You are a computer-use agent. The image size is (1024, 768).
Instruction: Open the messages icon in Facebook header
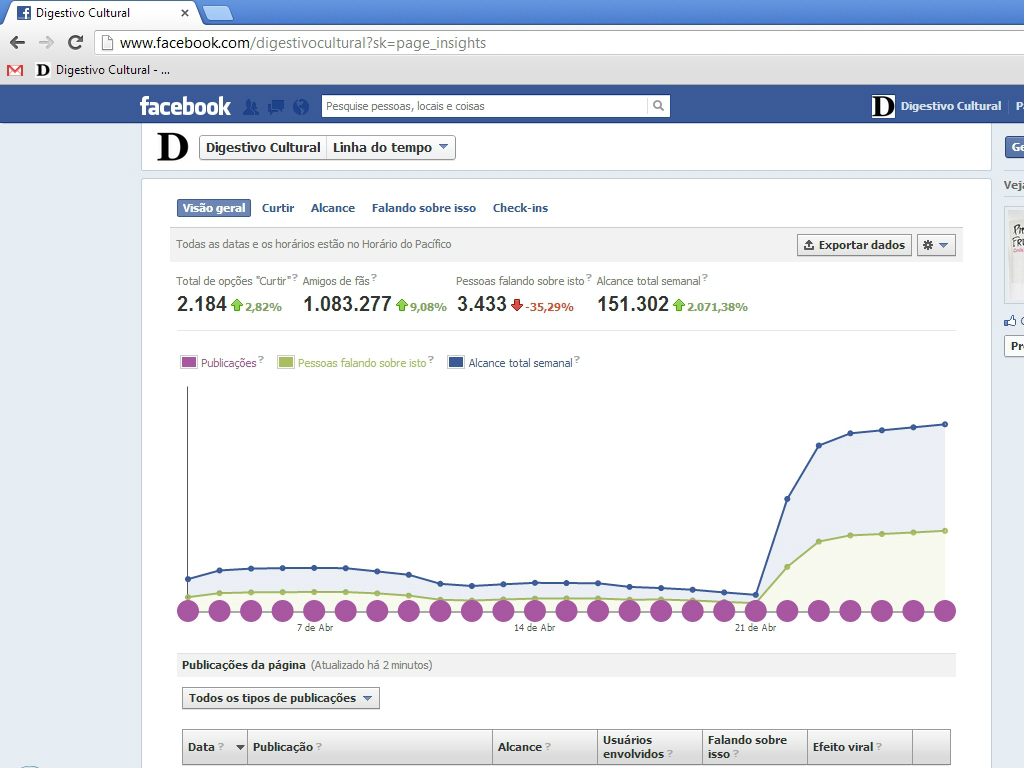(x=276, y=106)
